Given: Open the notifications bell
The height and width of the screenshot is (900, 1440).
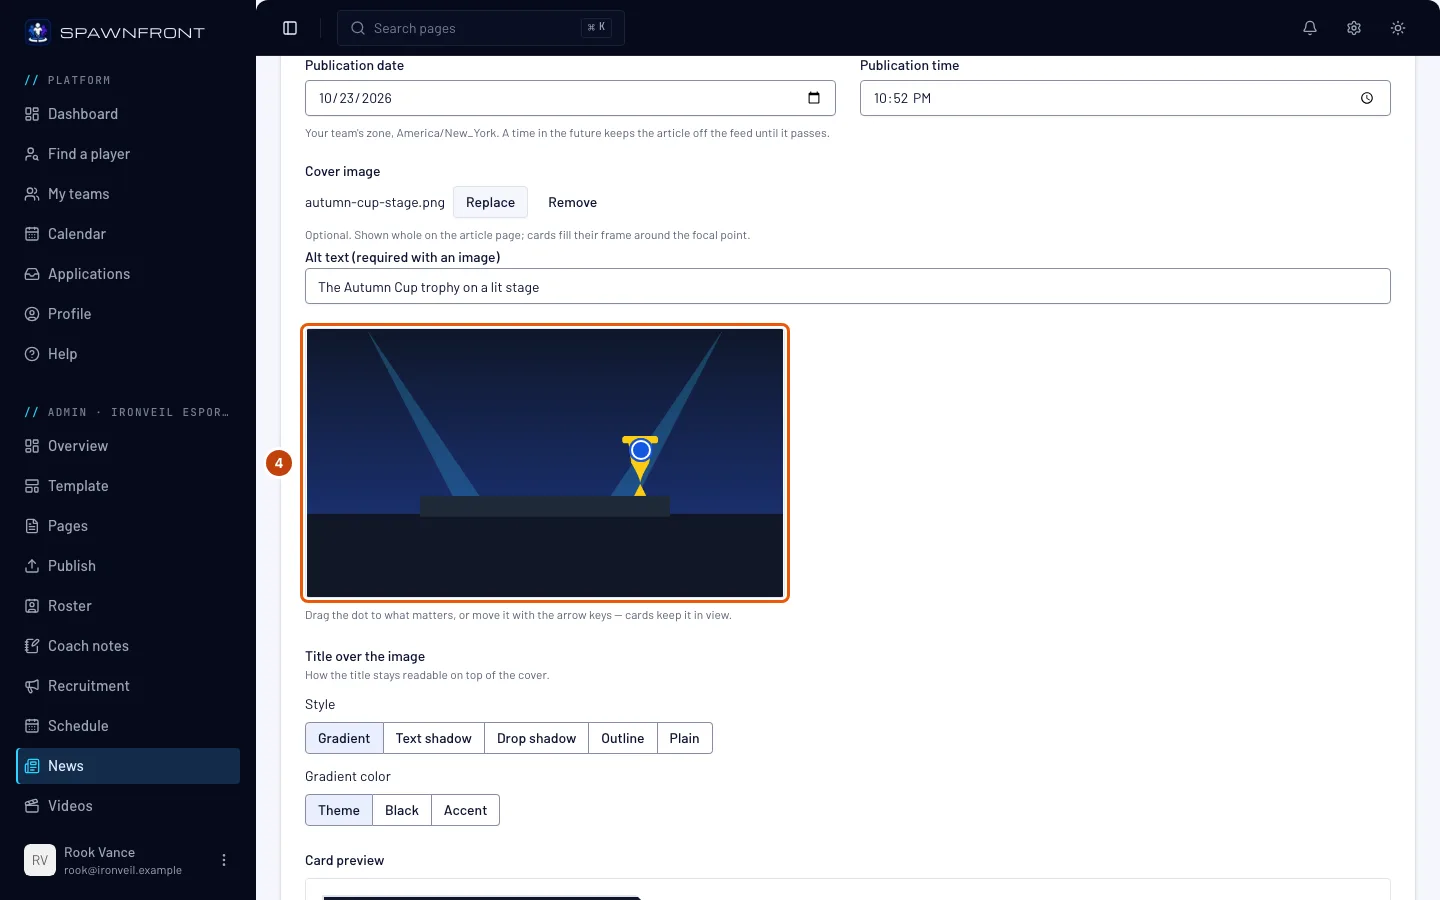Looking at the screenshot, I should (1310, 28).
